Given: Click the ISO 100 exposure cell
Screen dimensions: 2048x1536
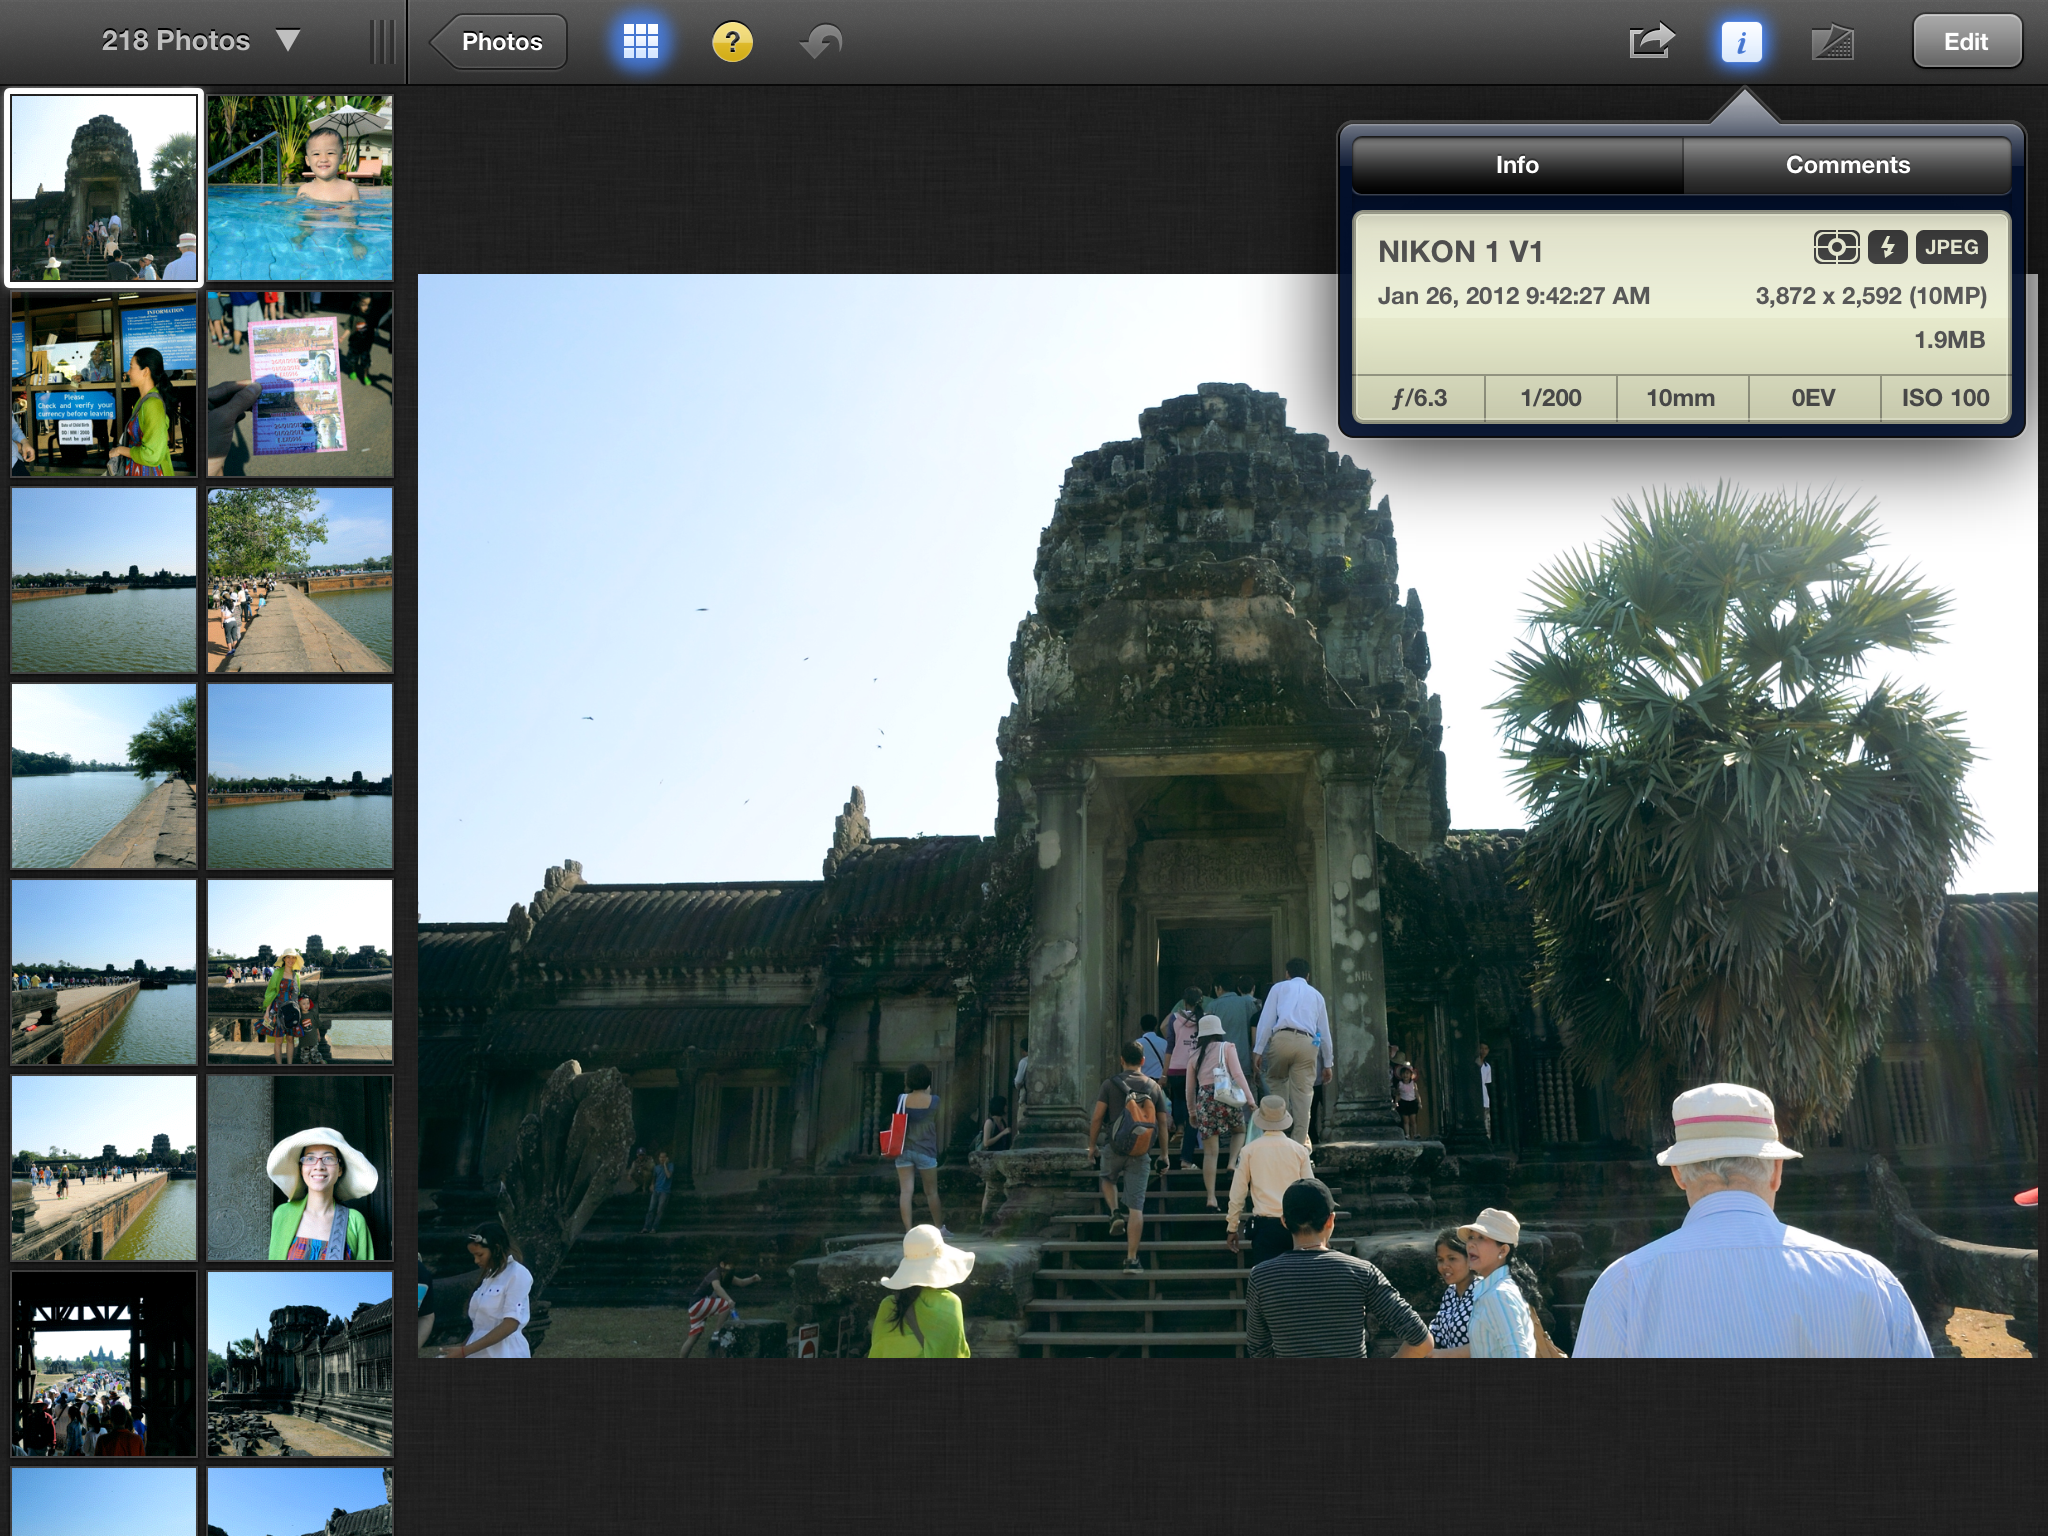Looking at the screenshot, I should click(x=1945, y=398).
